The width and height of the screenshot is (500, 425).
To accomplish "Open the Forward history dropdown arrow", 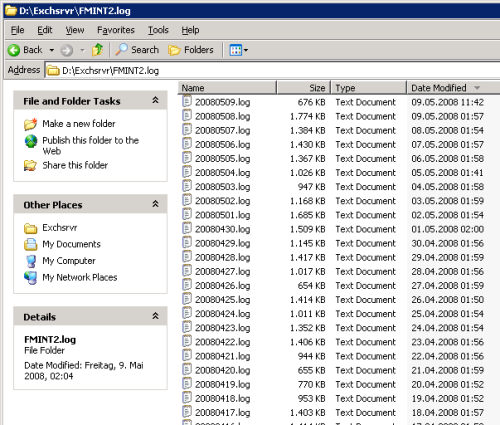I will click(x=82, y=50).
